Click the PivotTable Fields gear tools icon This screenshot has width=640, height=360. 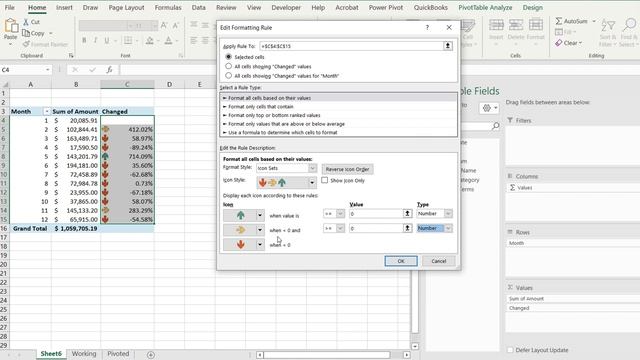487,108
